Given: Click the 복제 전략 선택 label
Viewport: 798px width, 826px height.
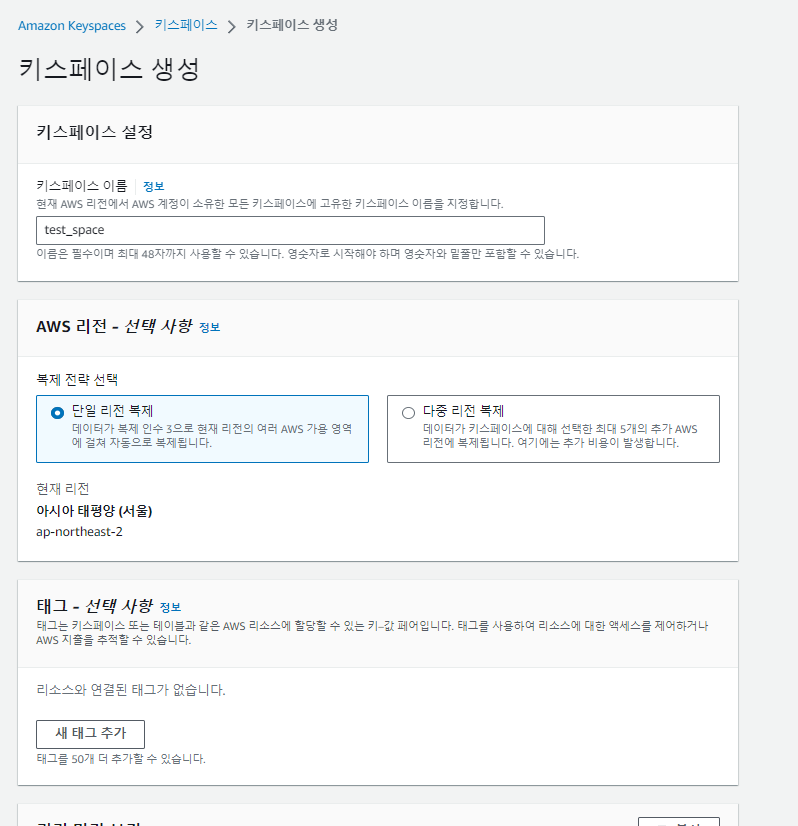Looking at the screenshot, I should [x=77, y=379].
